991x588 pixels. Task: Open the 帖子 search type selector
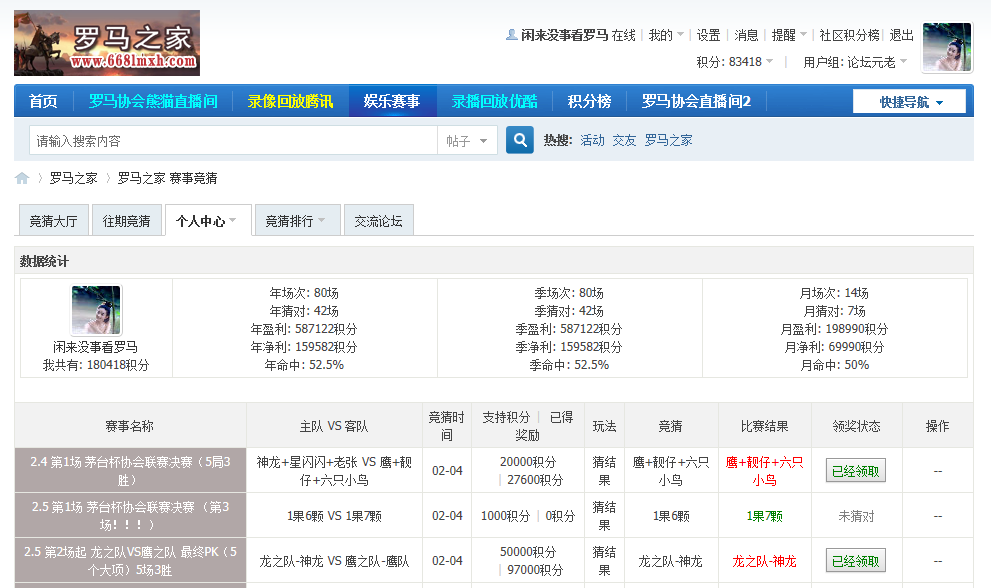coord(465,140)
